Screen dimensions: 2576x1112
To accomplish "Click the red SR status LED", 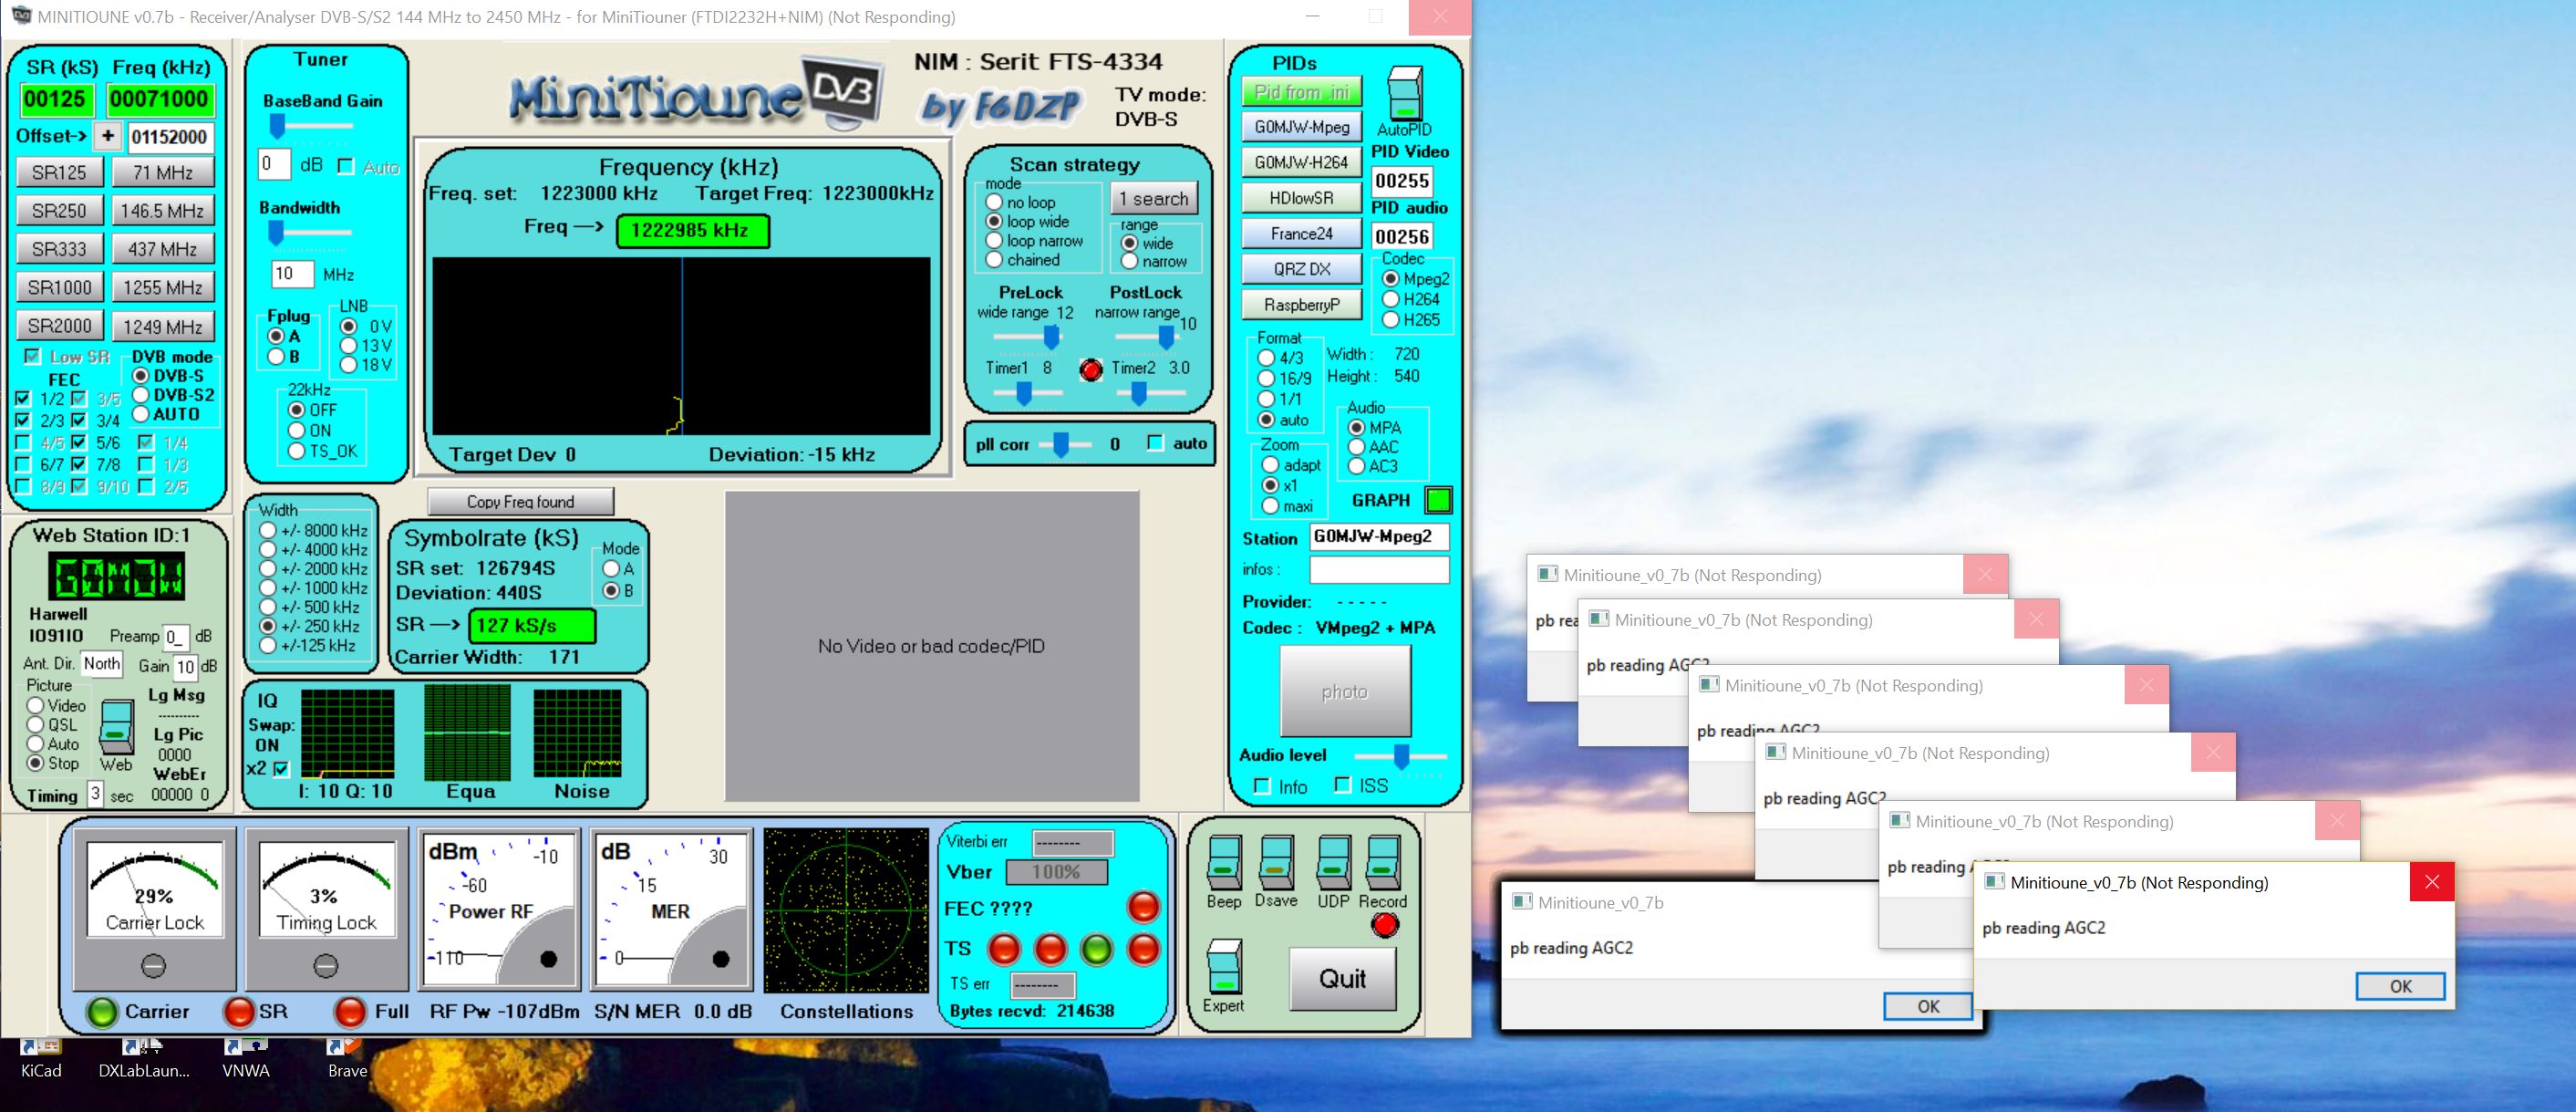I will tap(239, 1012).
